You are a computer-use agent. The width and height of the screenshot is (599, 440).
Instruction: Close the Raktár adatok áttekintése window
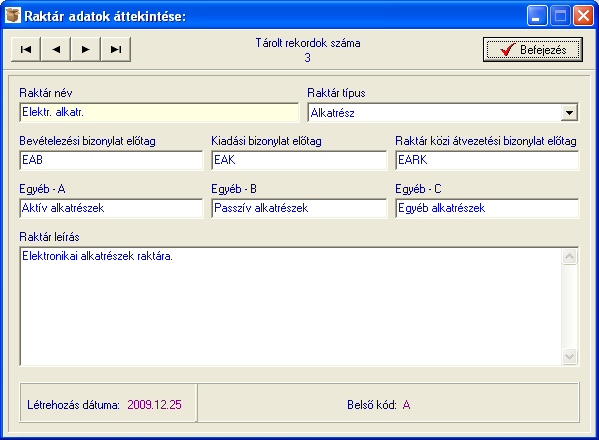point(583,16)
